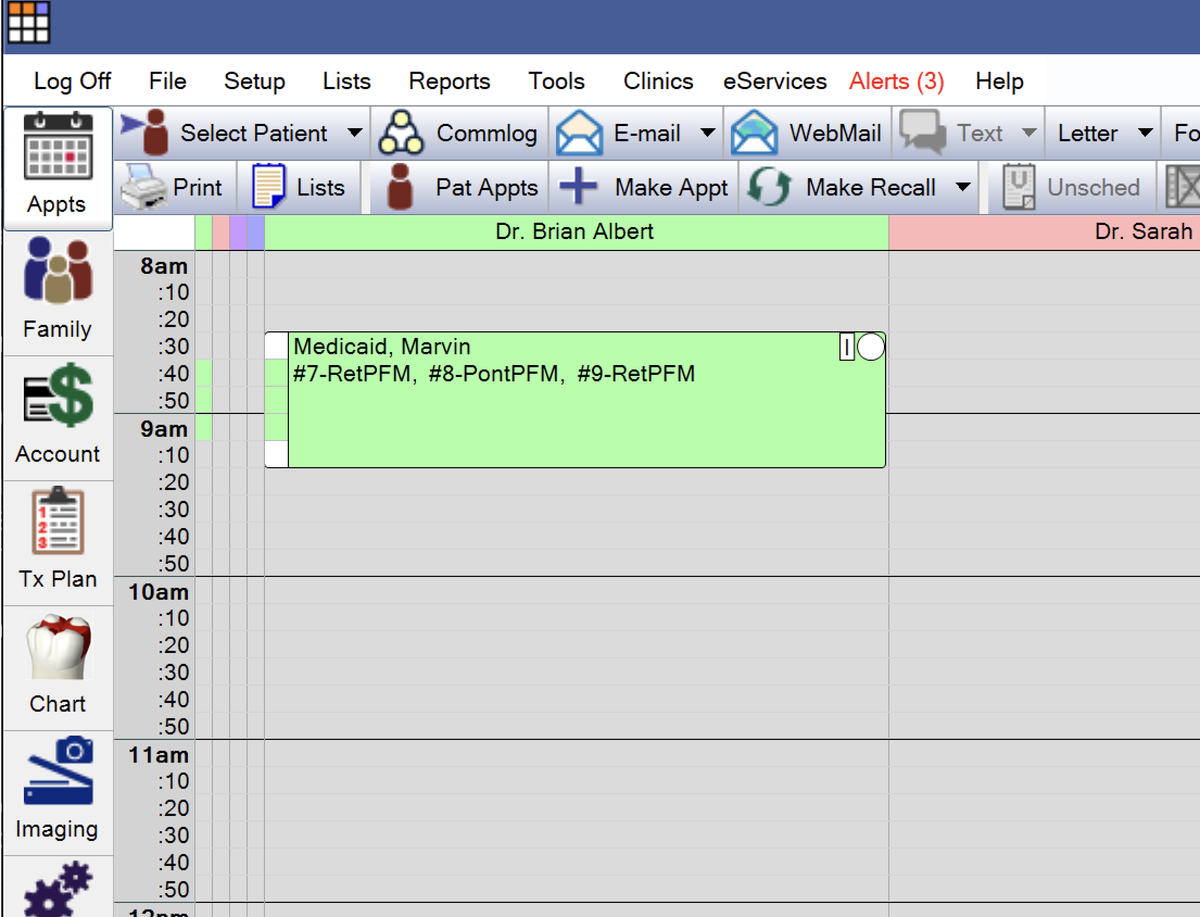Viewport: 1200px width, 917px height.
Task: Click the 10am time label
Action: click(x=157, y=592)
